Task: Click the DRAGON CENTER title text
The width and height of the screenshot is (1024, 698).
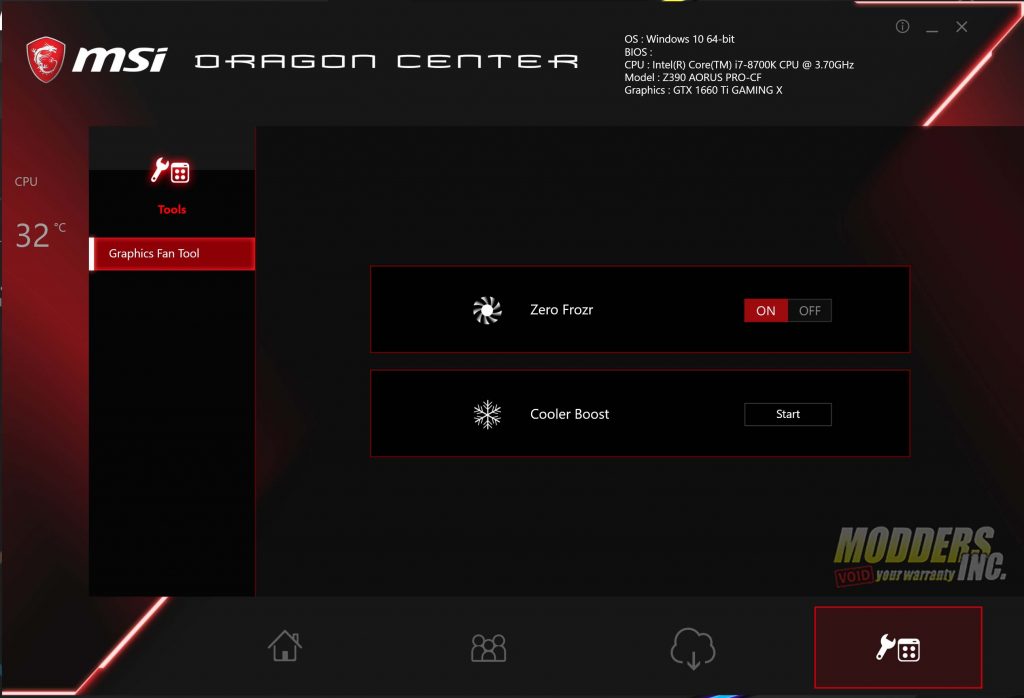Action: tap(387, 61)
